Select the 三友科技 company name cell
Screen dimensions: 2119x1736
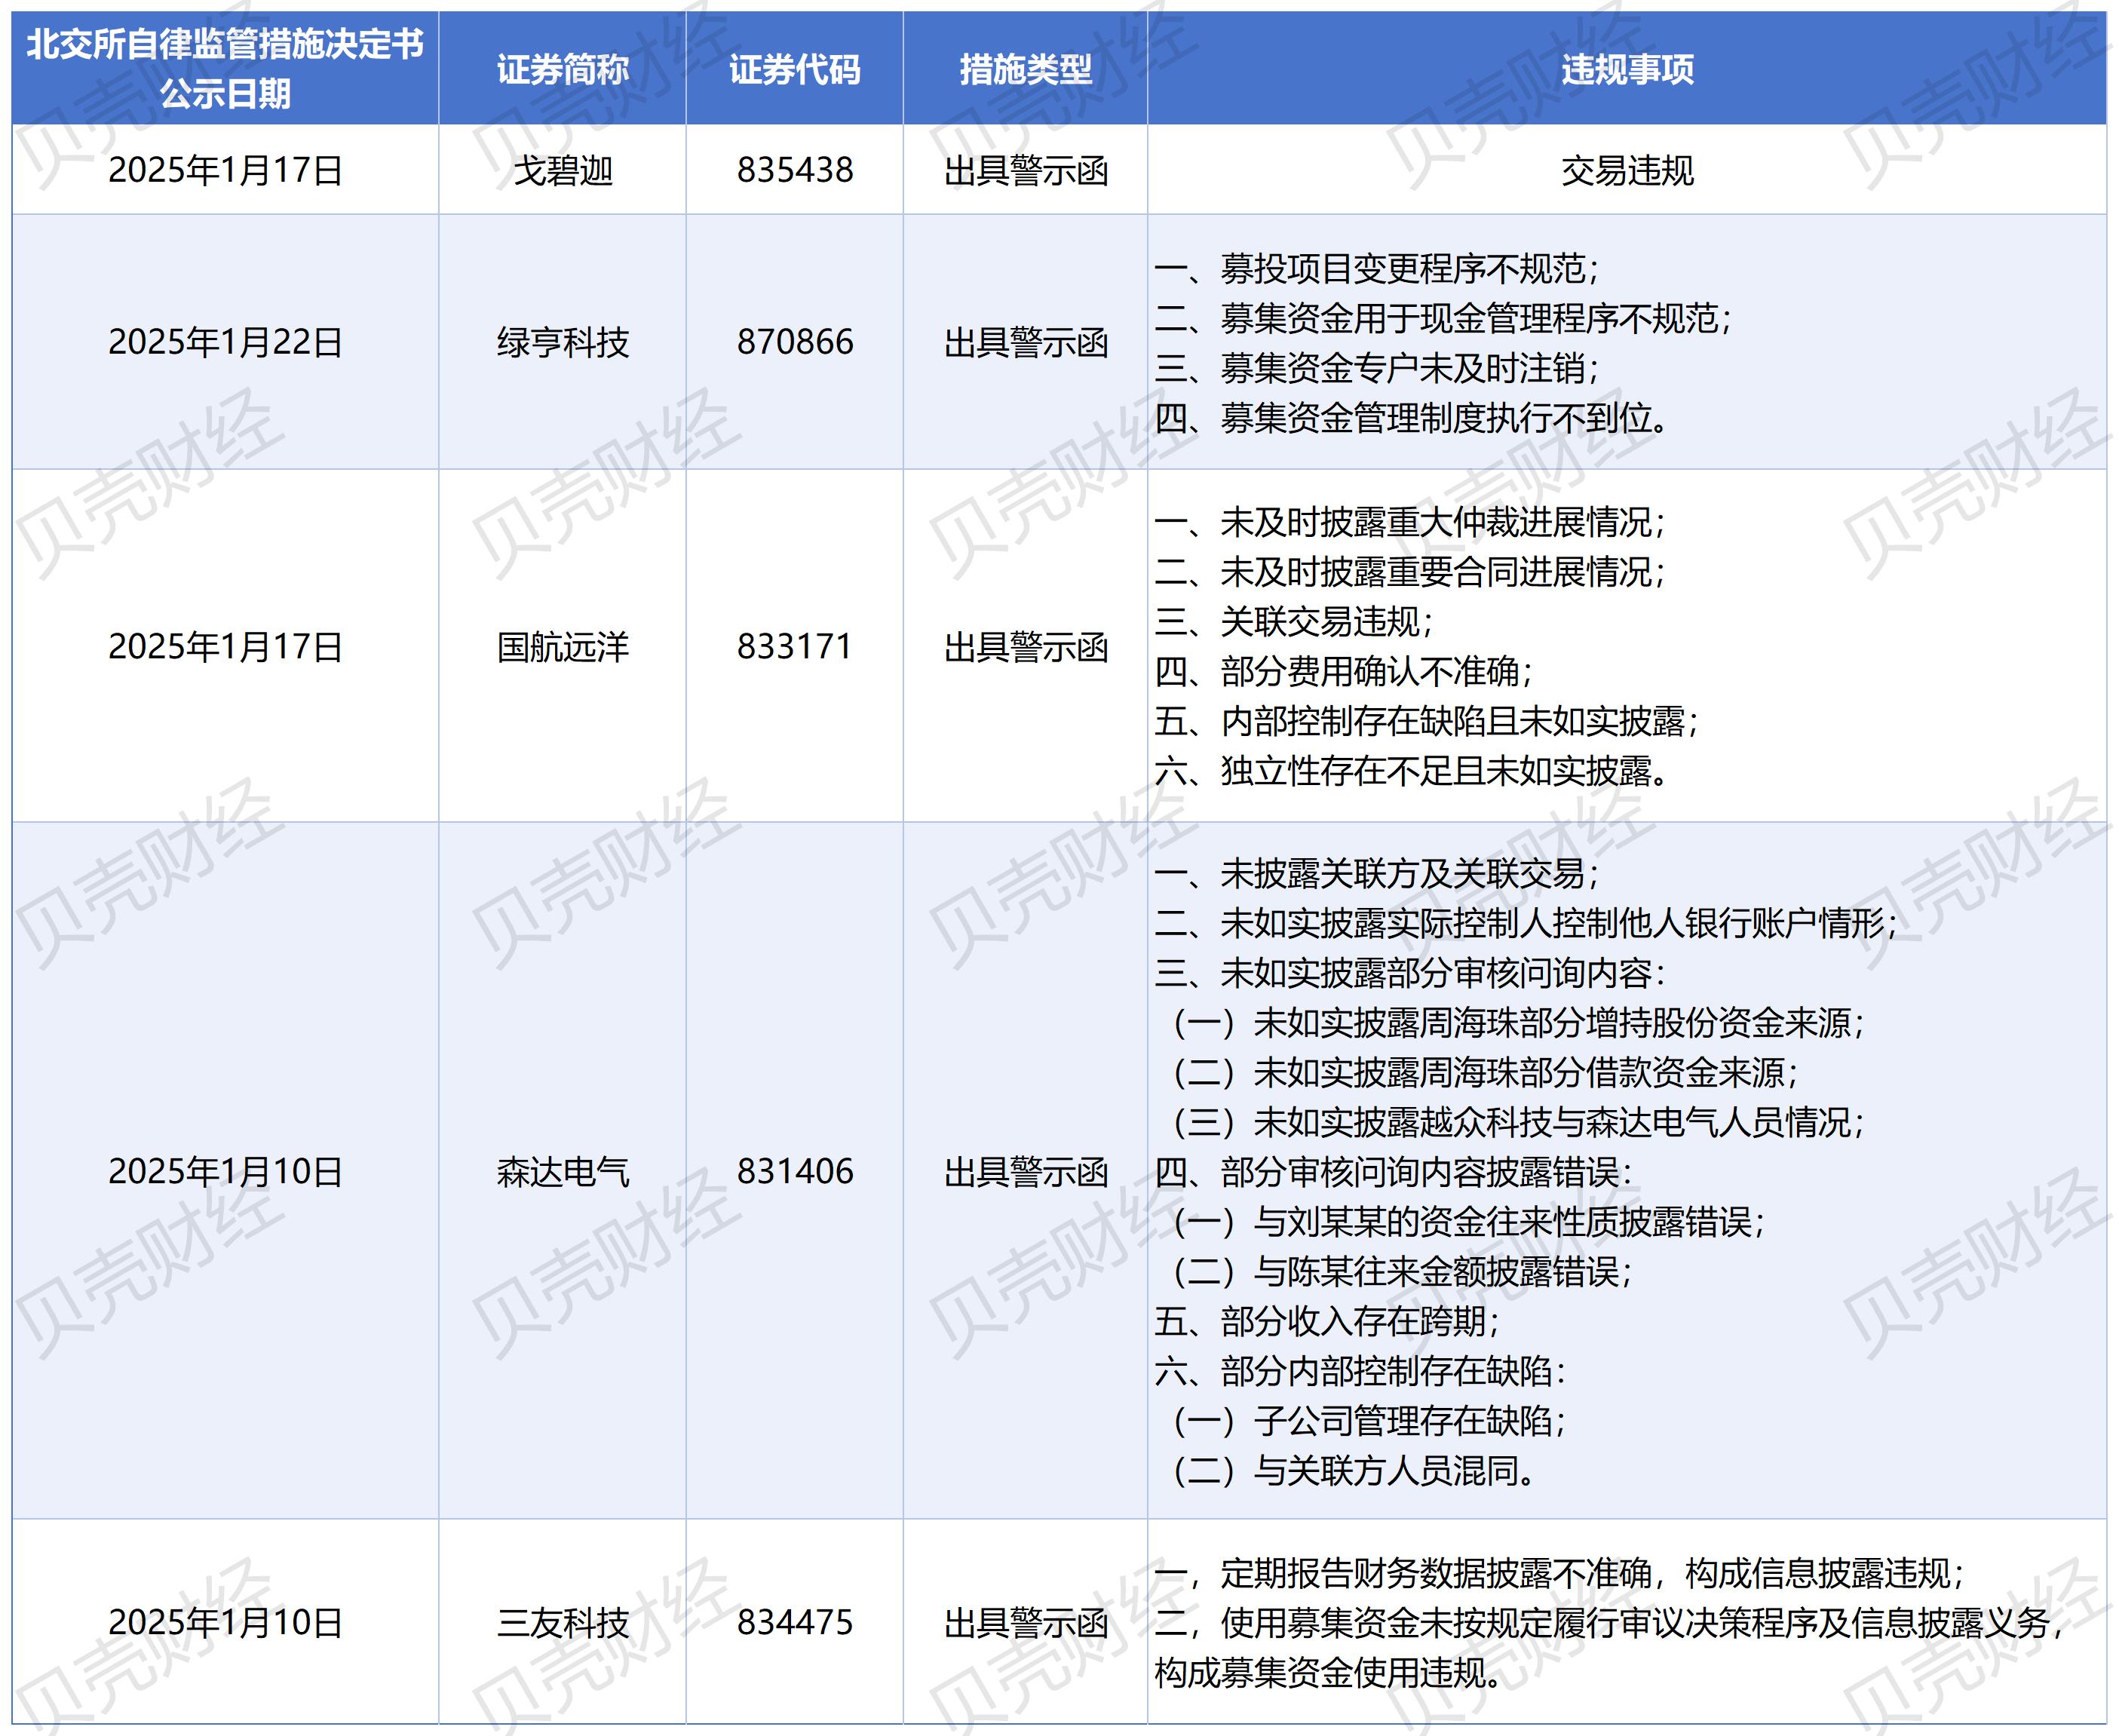point(562,1622)
